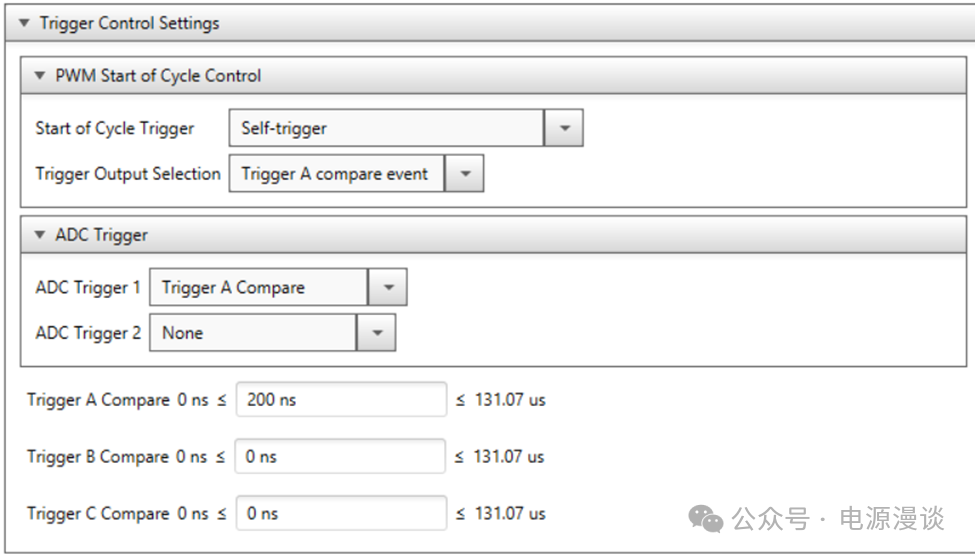The width and height of the screenshot is (975, 557).
Task: Focus the Trigger A Compare 200 ns field
Action: (x=340, y=400)
